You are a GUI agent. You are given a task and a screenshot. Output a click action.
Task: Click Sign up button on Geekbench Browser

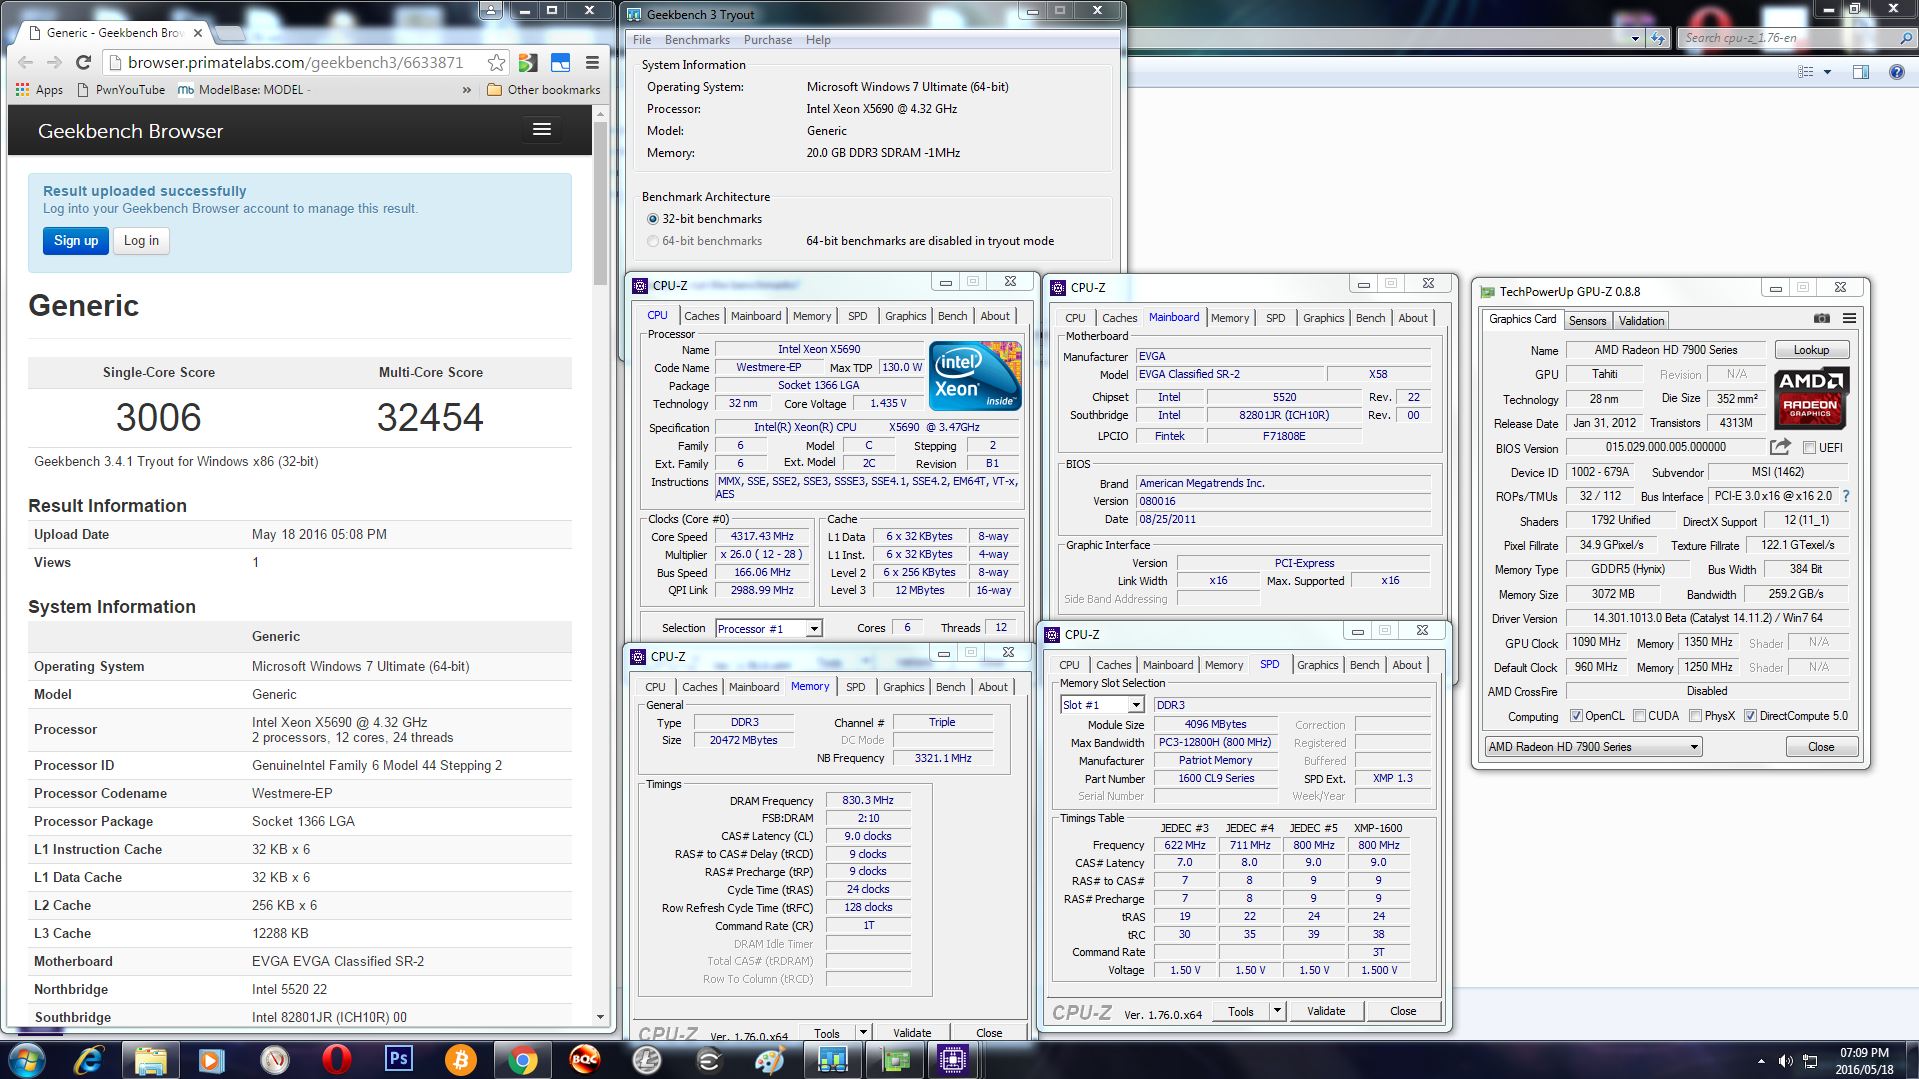(x=76, y=241)
